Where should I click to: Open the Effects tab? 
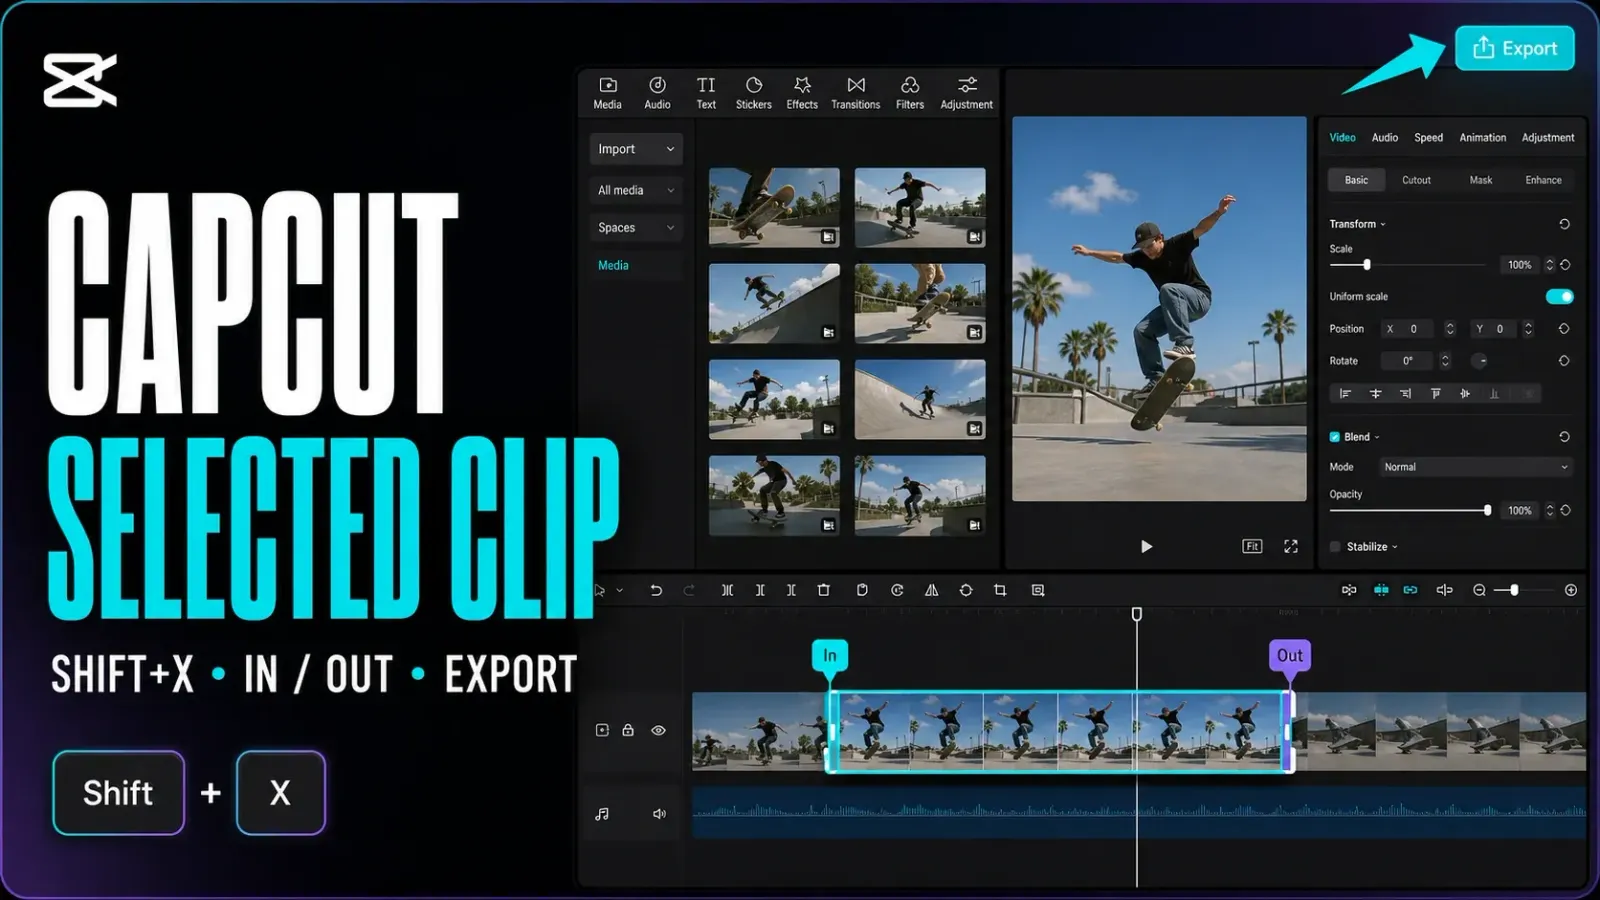tap(802, 93)
